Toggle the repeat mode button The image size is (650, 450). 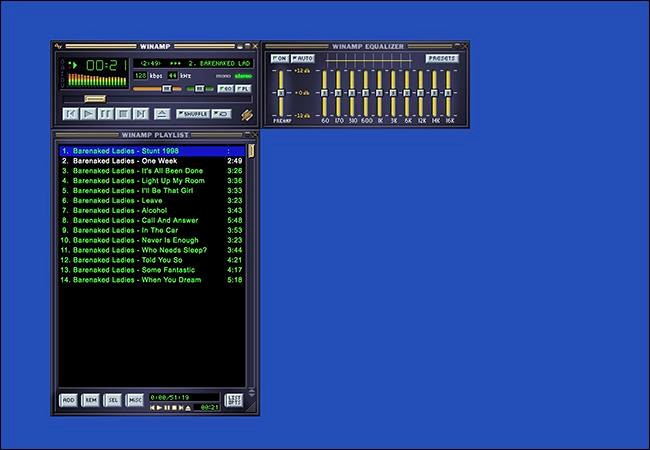point(222,114)
